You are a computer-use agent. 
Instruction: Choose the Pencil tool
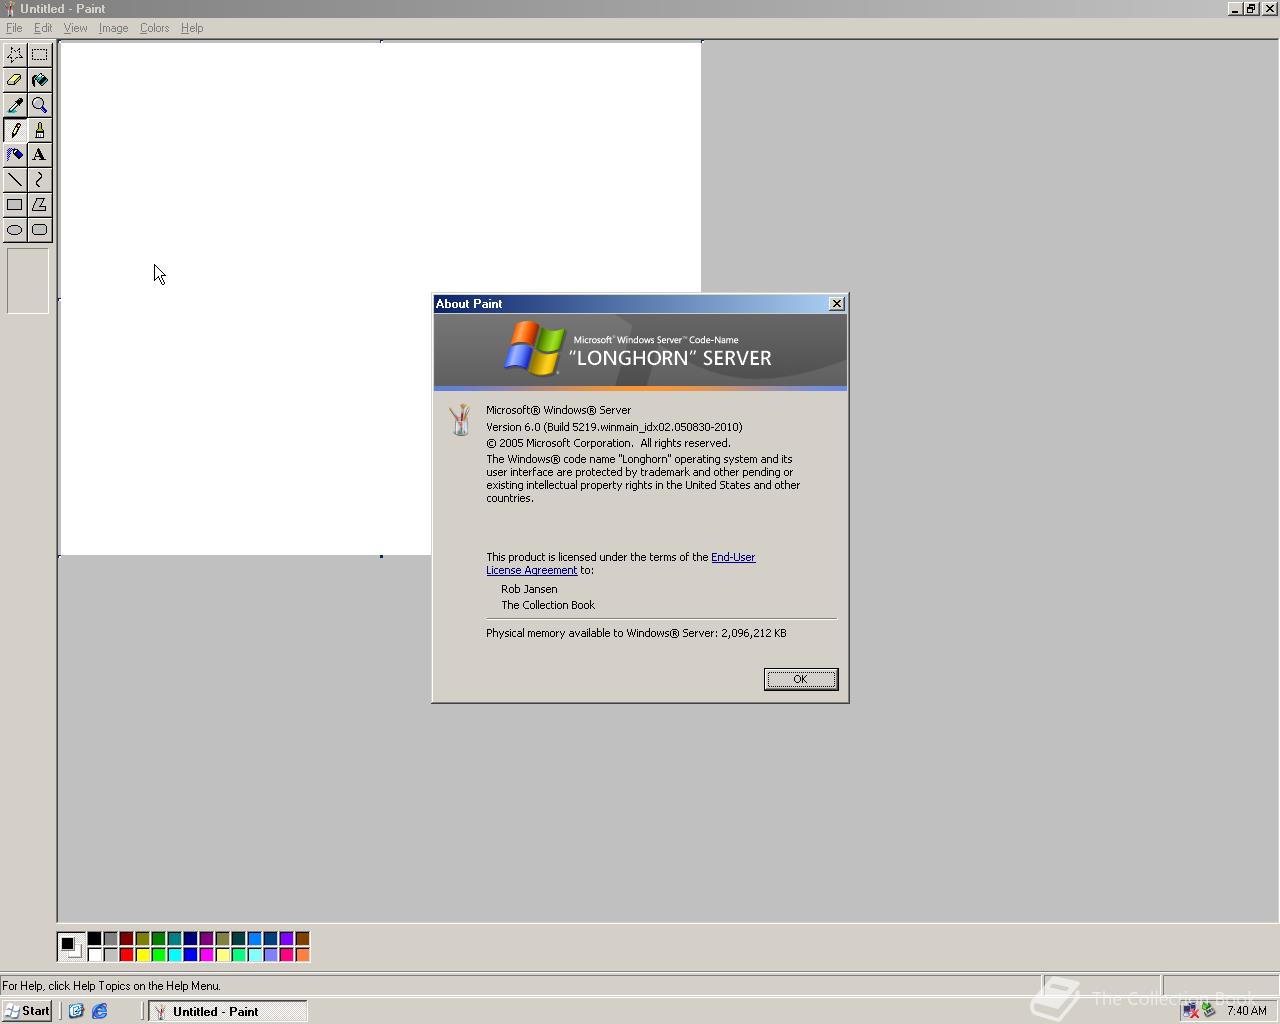pos(15,130)
